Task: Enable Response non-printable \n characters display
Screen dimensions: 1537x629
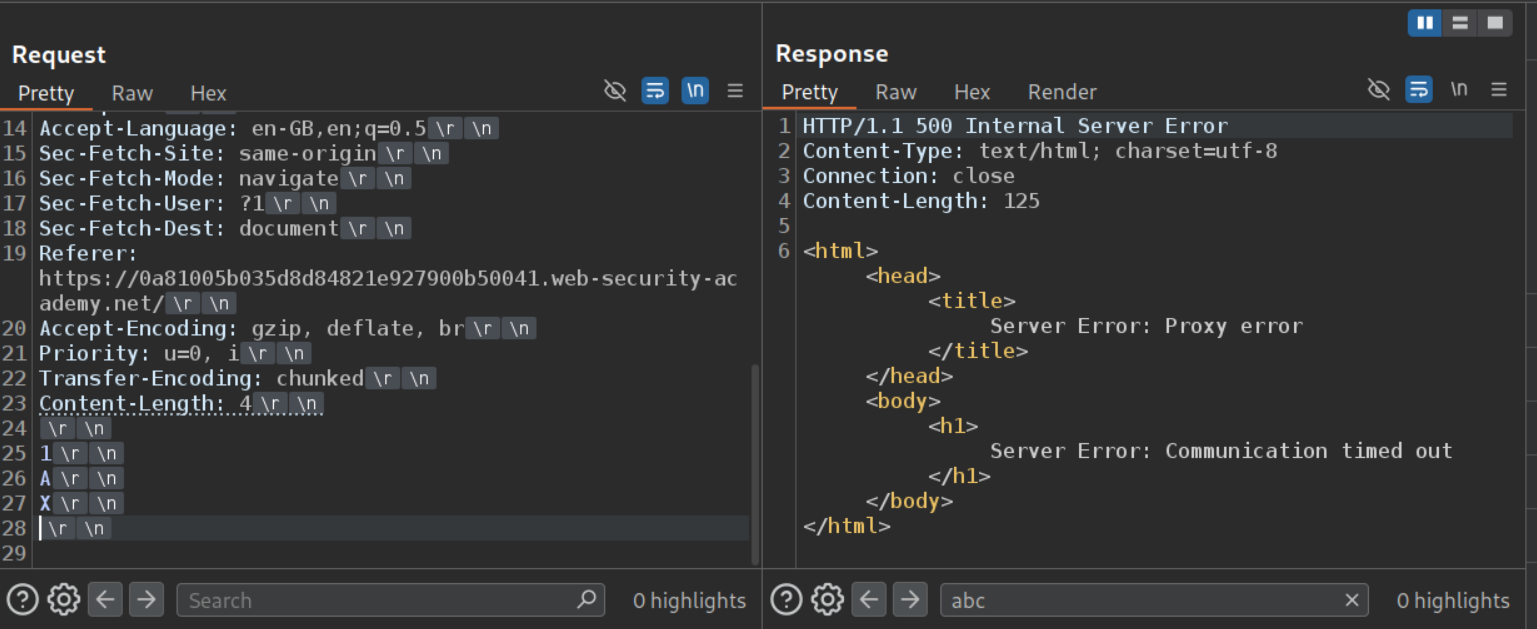Action: [x=1459, y=90]
